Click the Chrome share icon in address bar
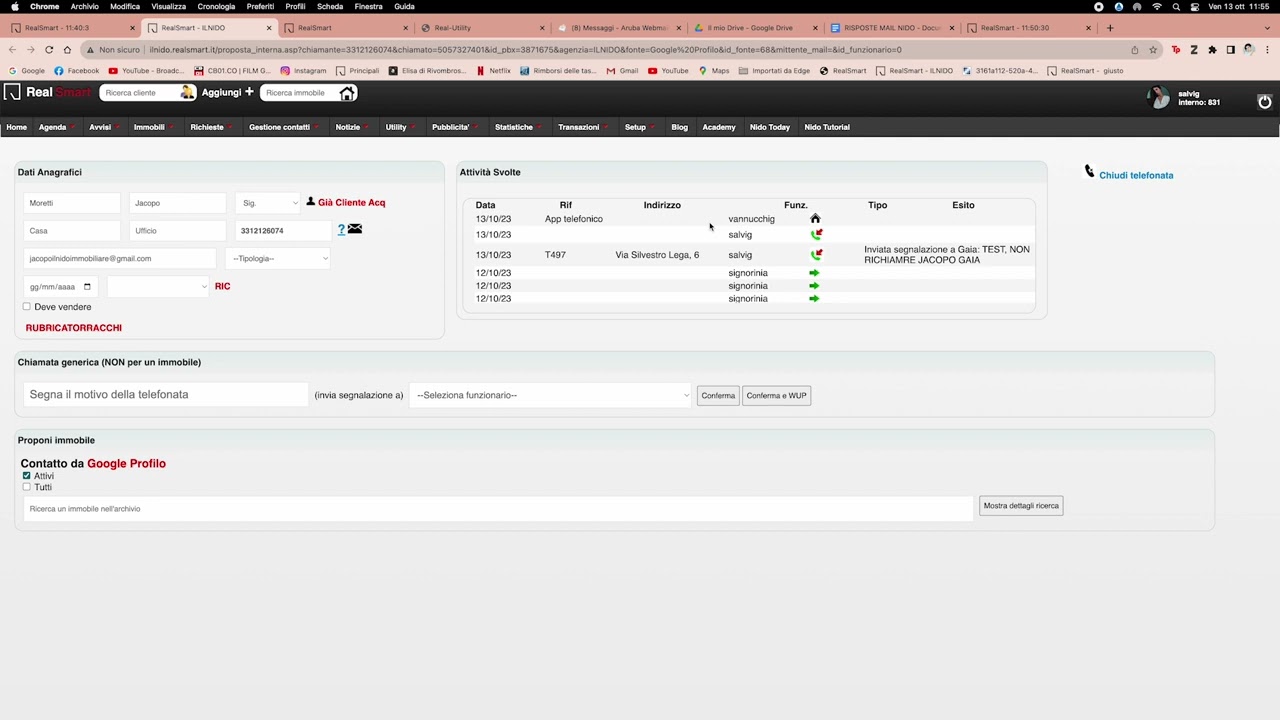This screenshot has width=1280, height=720. [x=1134, y=49]
